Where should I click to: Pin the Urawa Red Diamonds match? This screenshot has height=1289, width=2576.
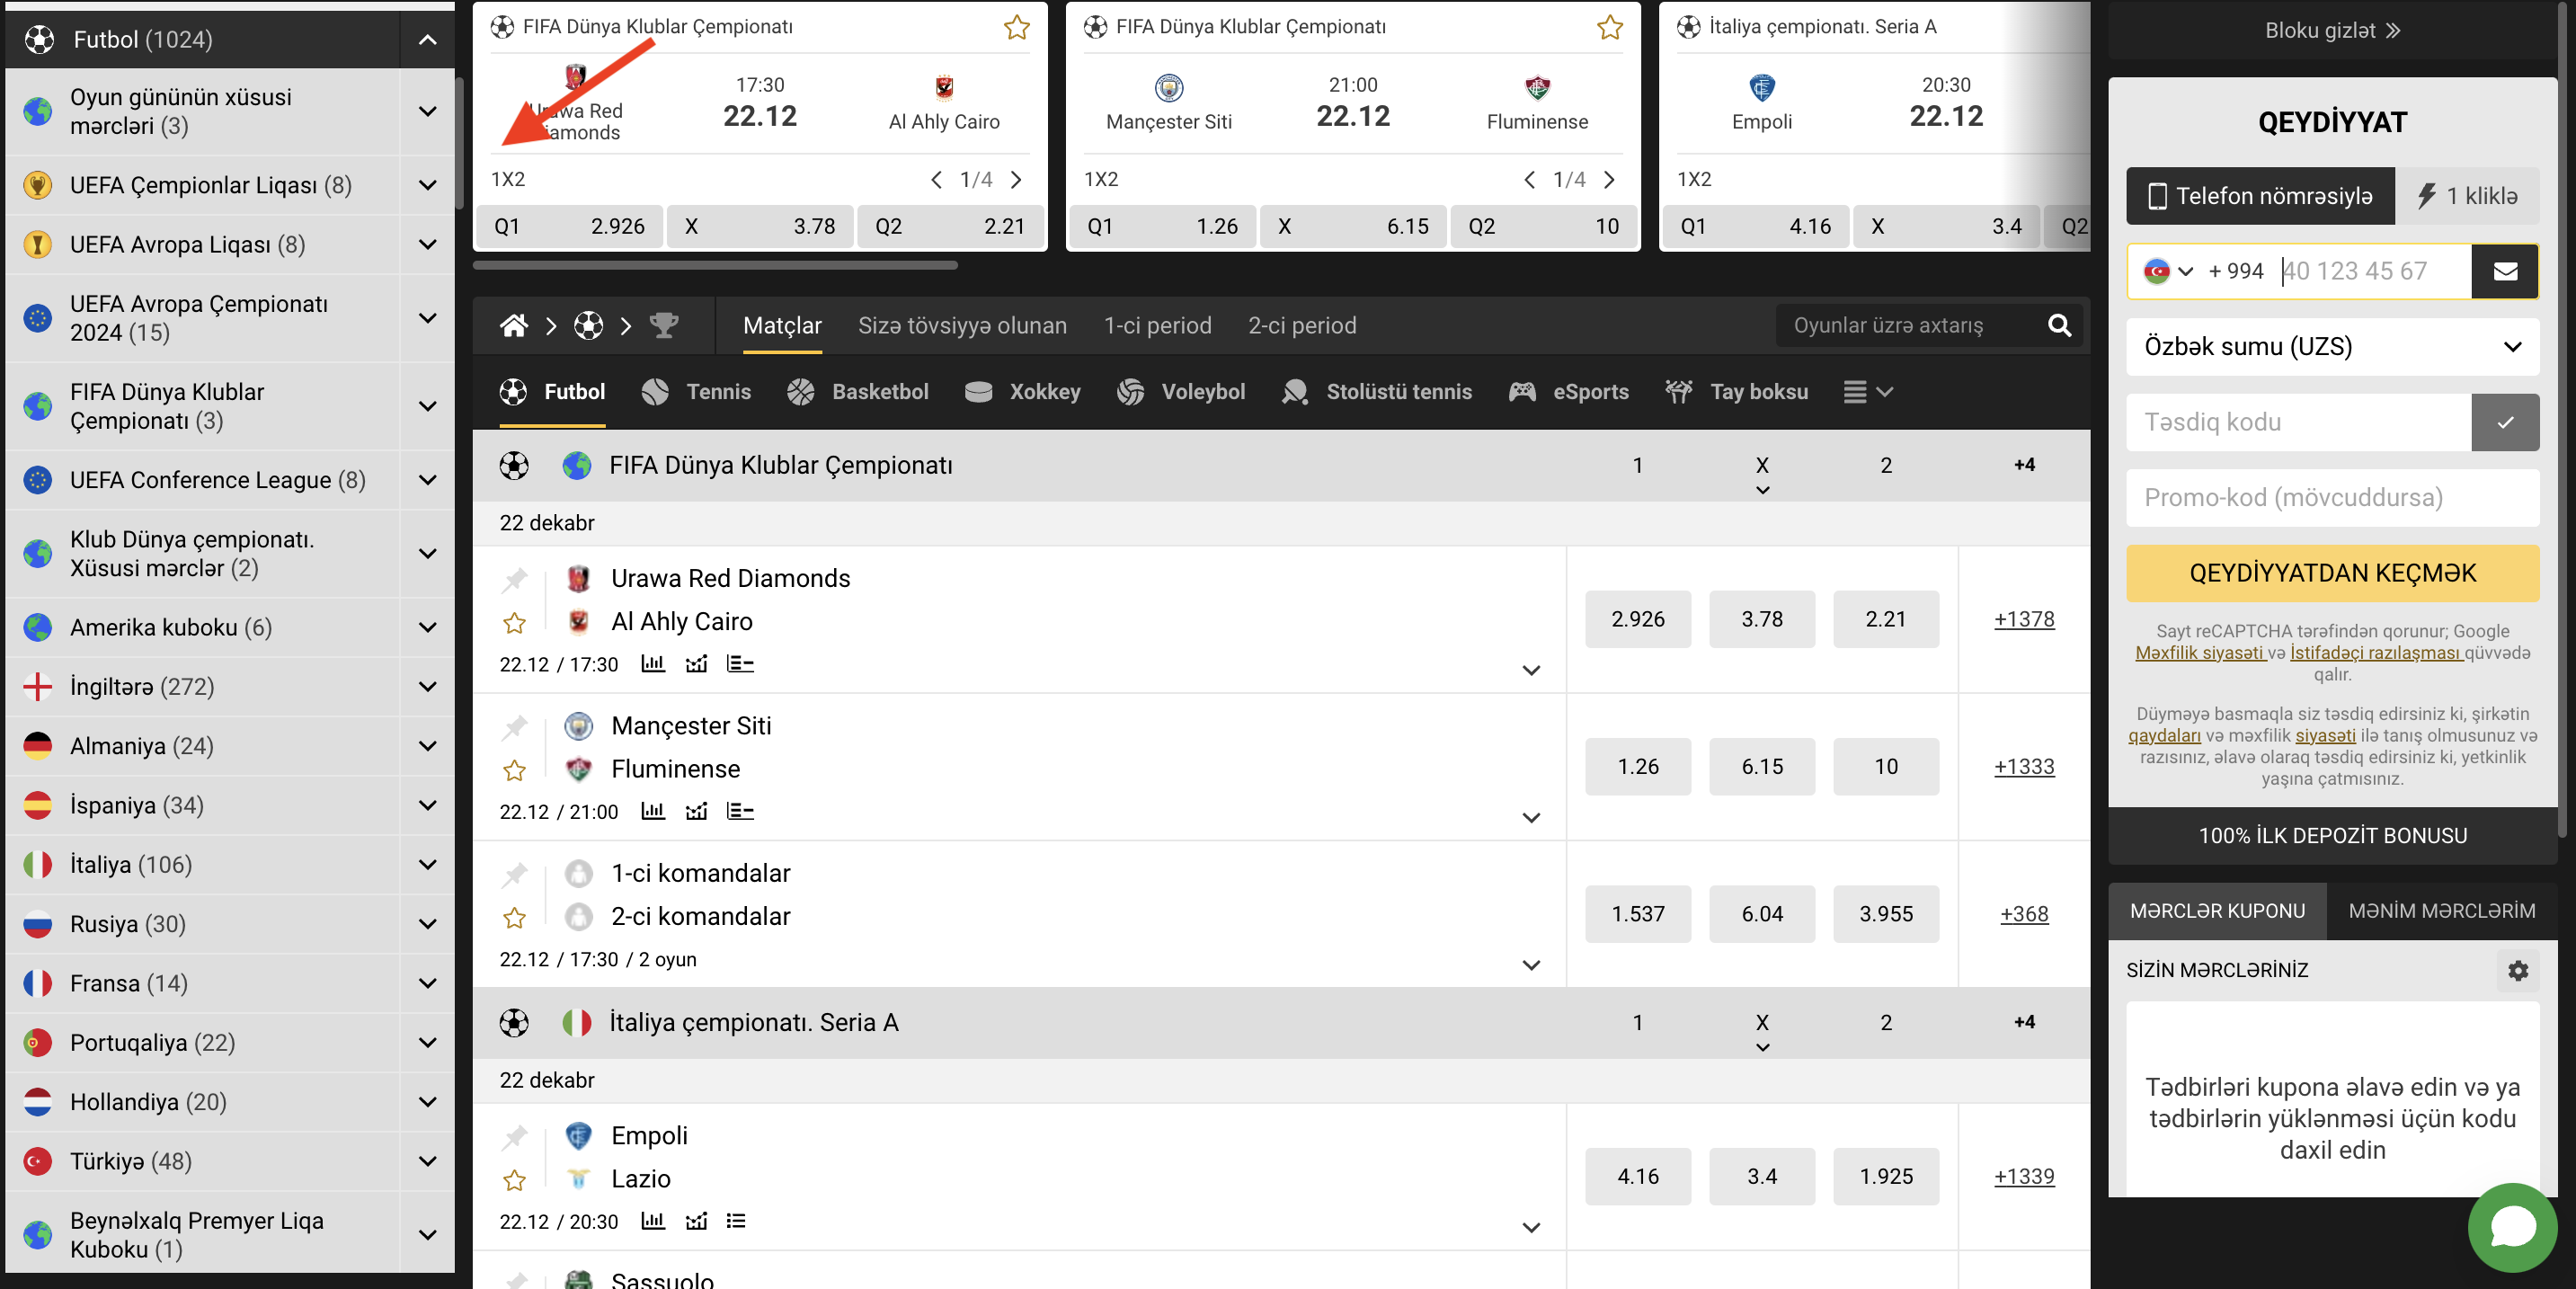tap(515, 579)
